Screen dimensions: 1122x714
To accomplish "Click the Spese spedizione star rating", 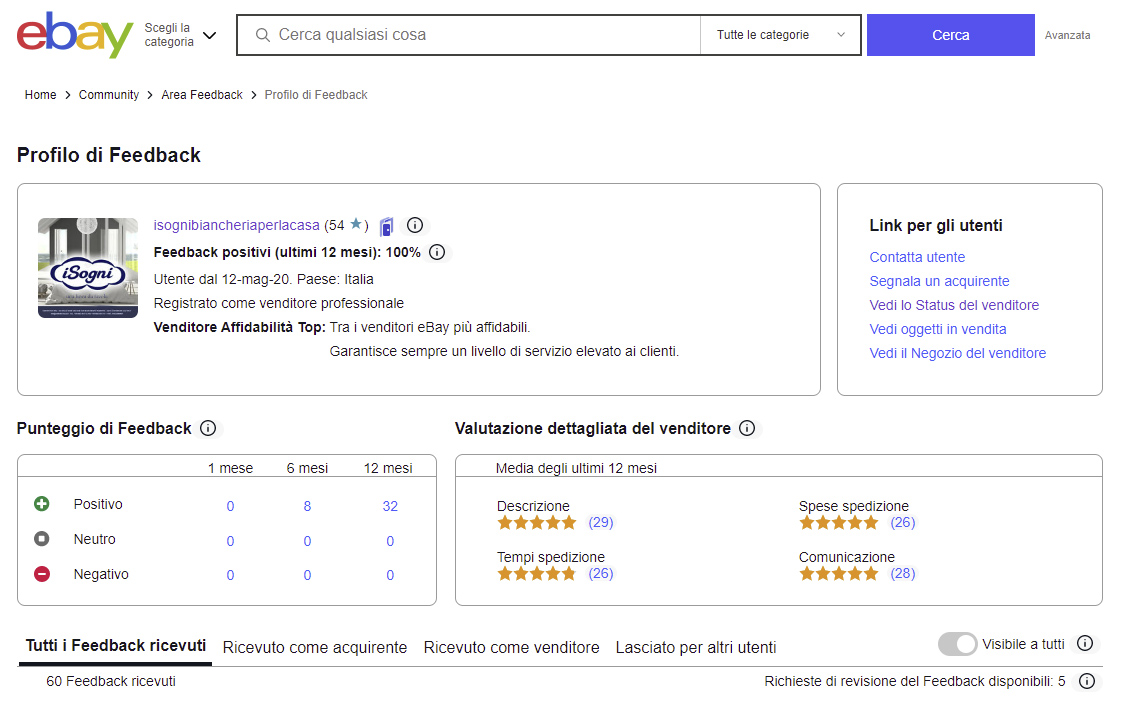I will (839, 522).
